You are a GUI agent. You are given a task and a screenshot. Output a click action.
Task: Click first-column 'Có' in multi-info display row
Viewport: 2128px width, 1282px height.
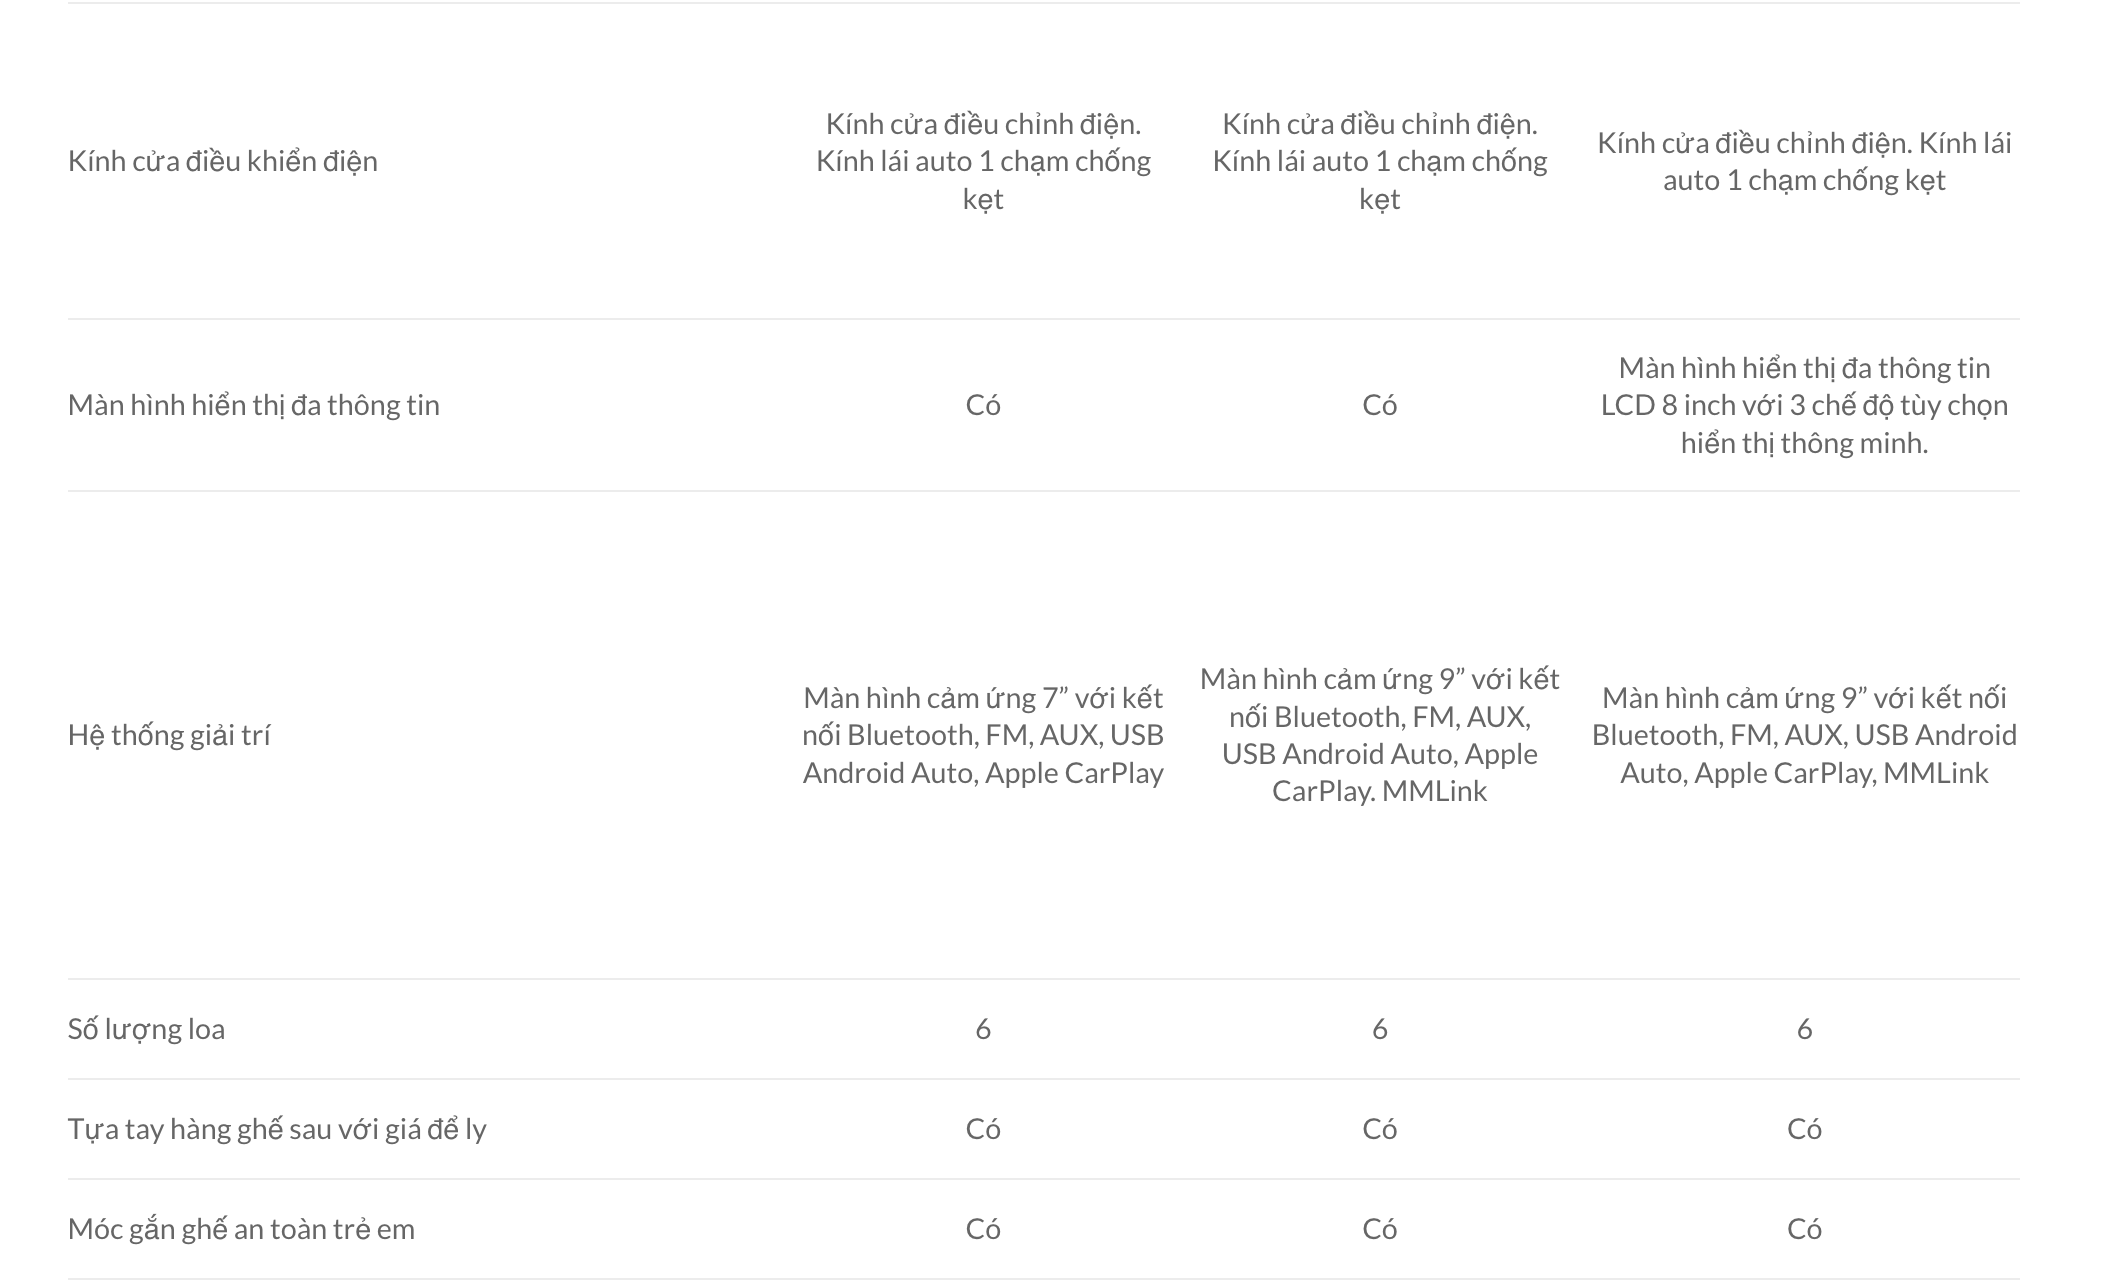[983, 405]
